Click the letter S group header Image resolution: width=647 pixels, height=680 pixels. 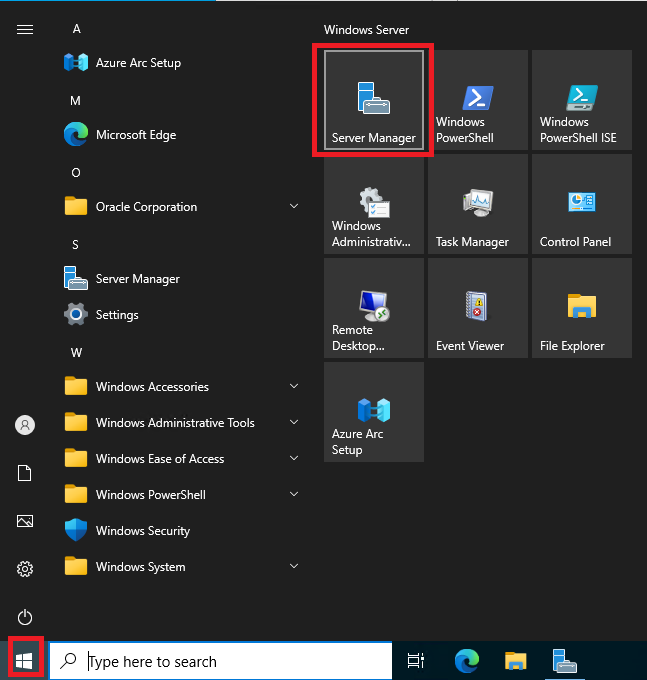75,245
